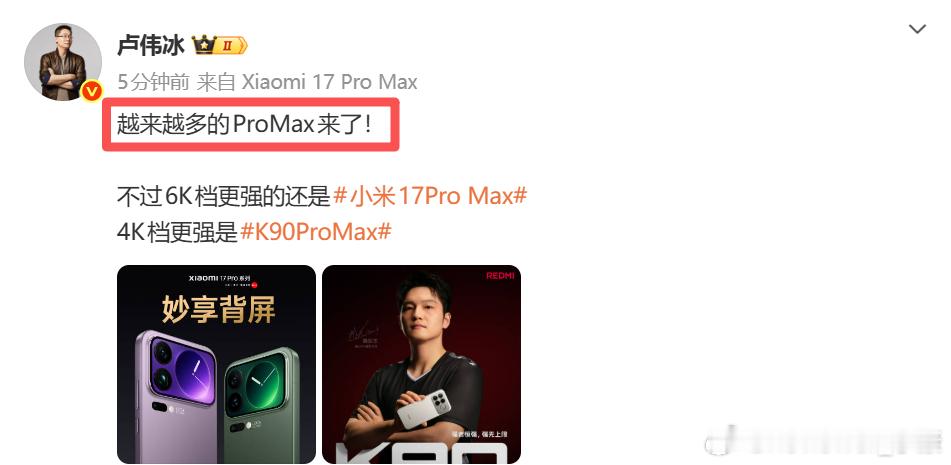Screen dimensions: 951x465
Task: Click the 不过6K档更强的还是 post text
Action: click(x=225, y=196)
